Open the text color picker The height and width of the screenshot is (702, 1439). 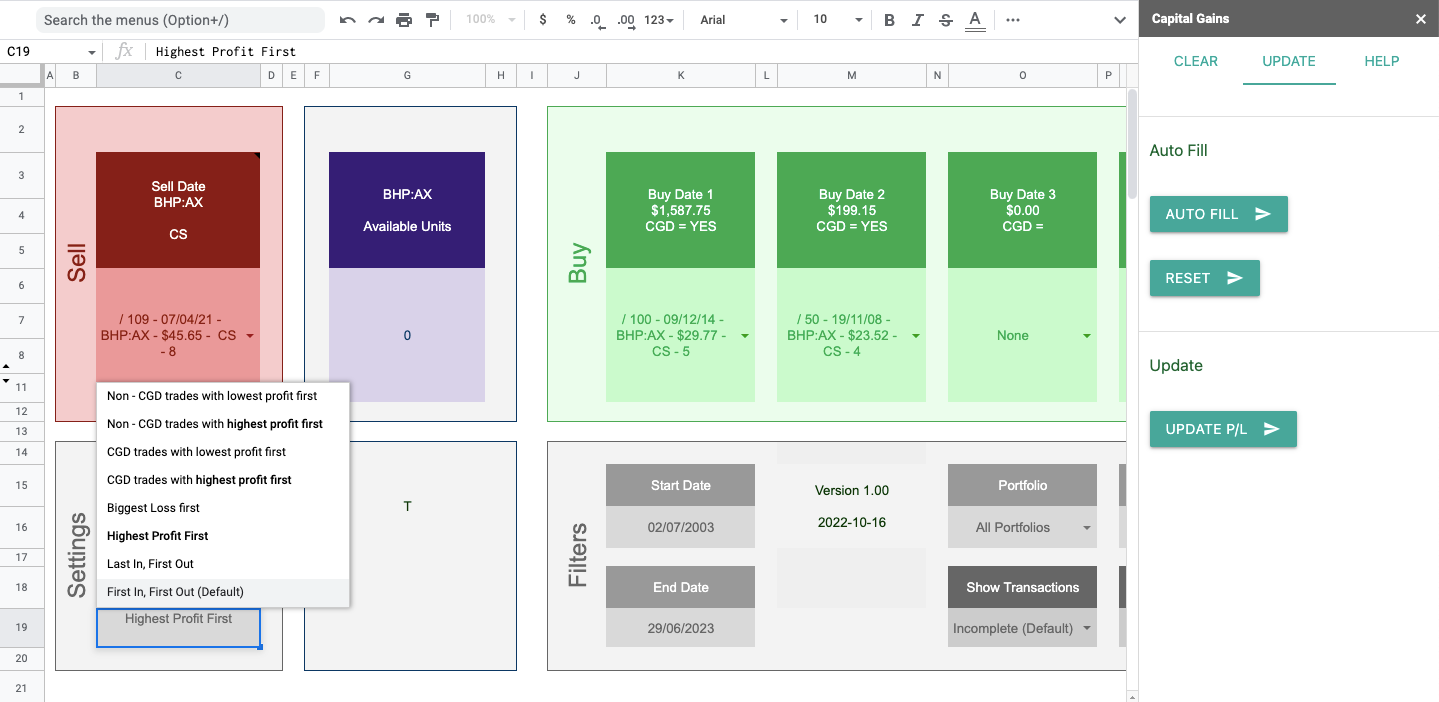click(x=975, y=20)
